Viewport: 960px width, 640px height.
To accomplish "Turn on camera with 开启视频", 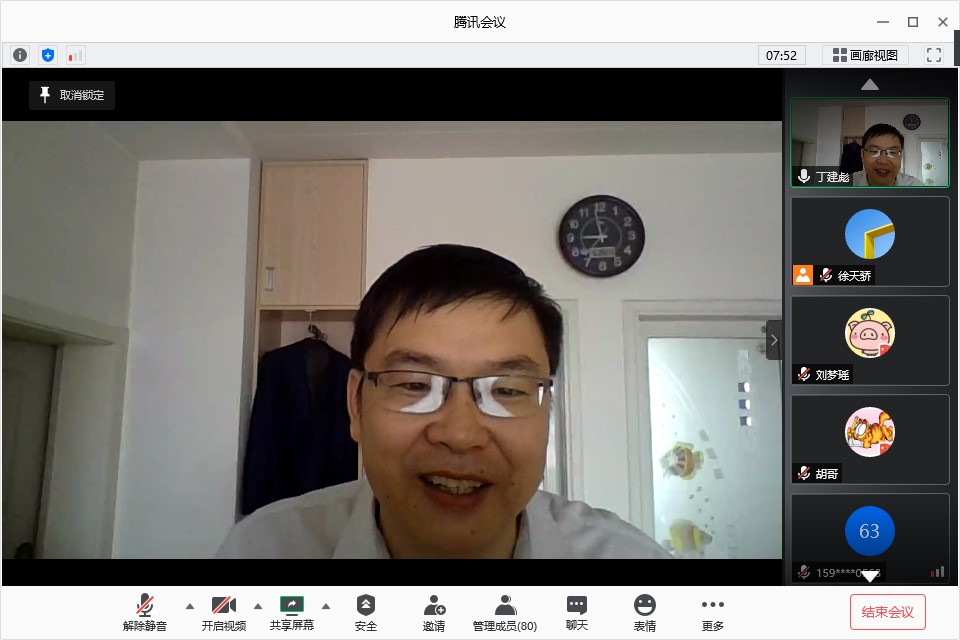I will click(224, 612).
